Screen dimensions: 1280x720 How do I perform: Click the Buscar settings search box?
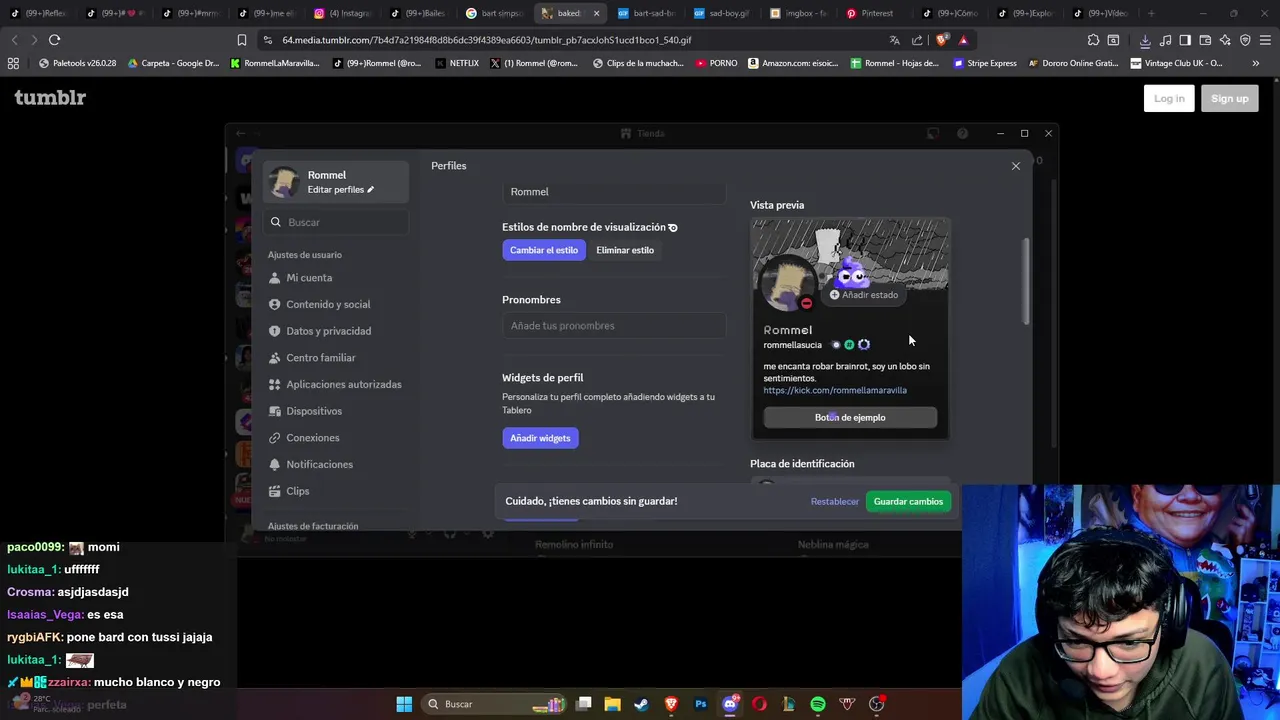coord(336,222)
